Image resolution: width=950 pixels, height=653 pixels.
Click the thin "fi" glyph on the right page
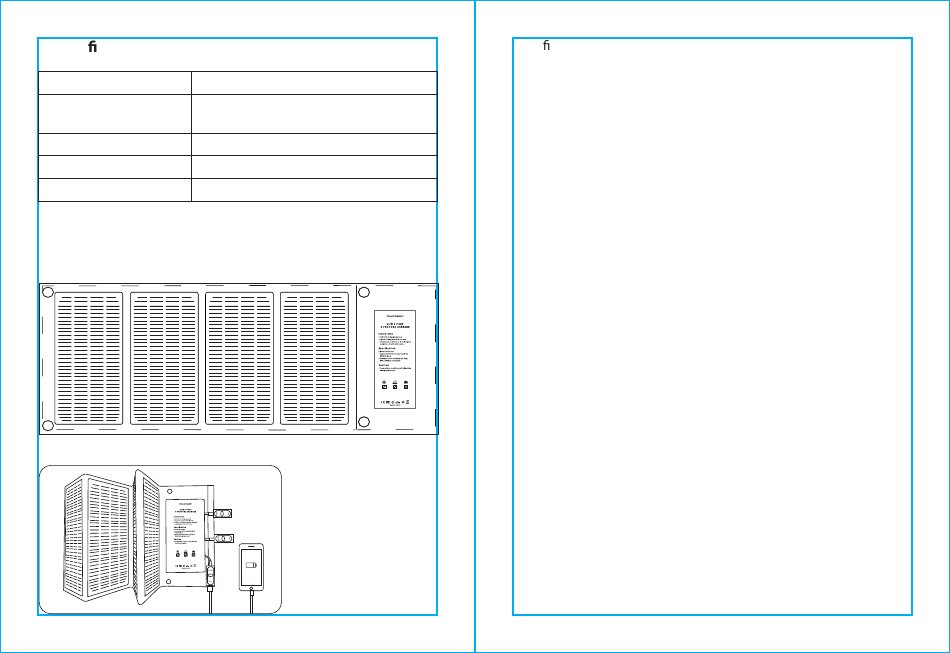(x=546, y=45)
